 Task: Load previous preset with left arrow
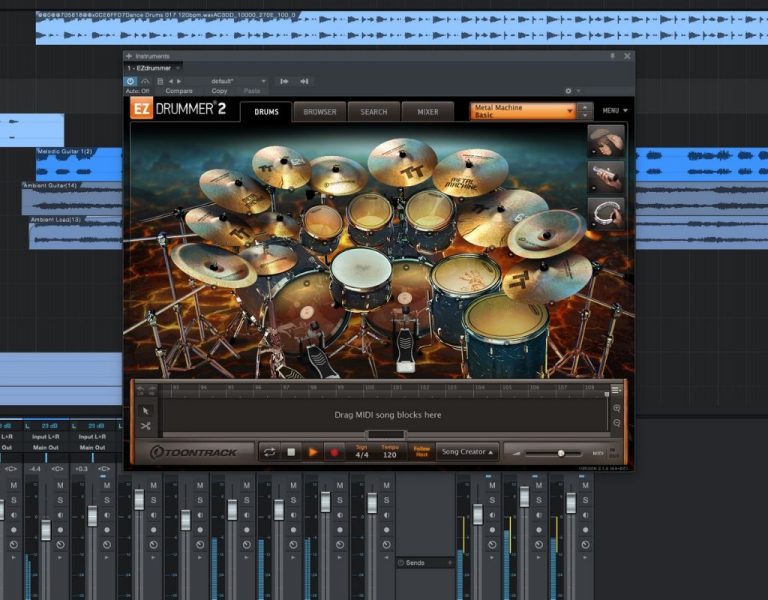click(x=171, y=81)
